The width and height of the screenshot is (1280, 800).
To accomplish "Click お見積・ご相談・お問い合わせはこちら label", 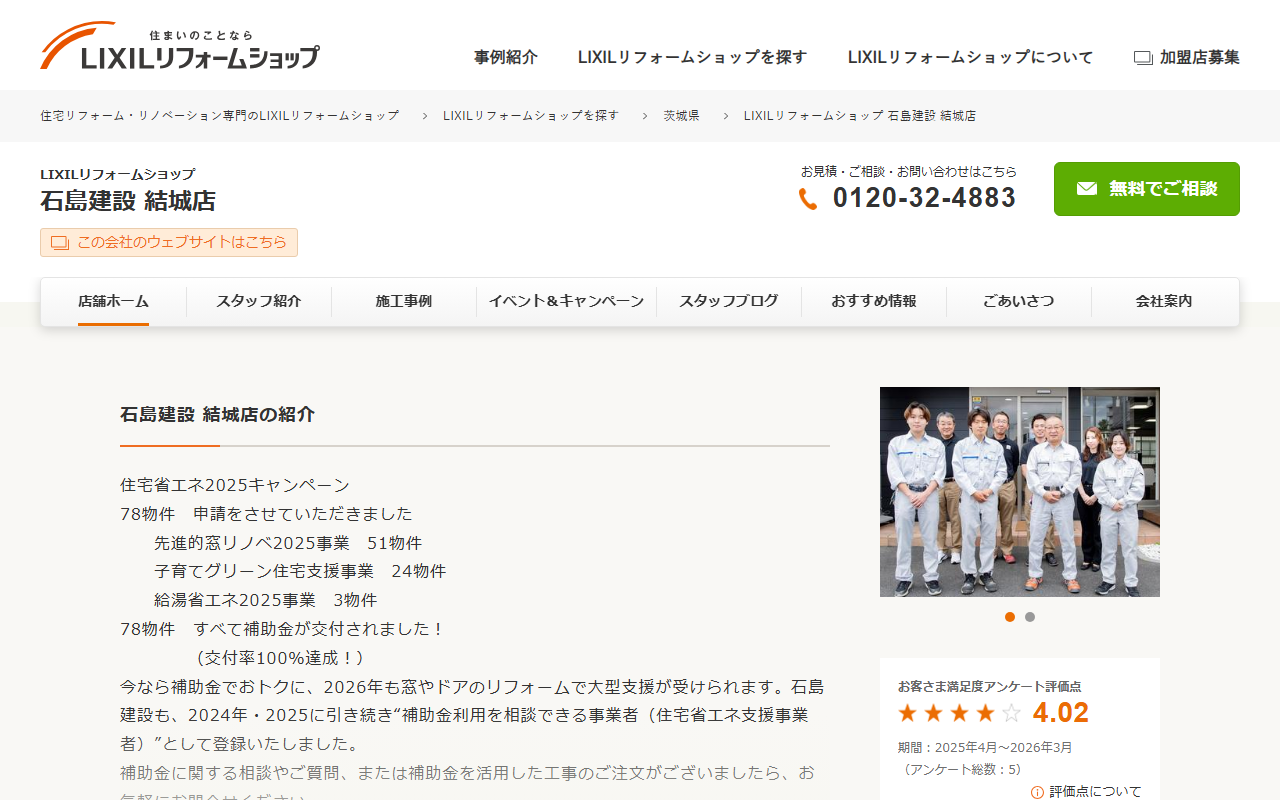I will [909, 172].
